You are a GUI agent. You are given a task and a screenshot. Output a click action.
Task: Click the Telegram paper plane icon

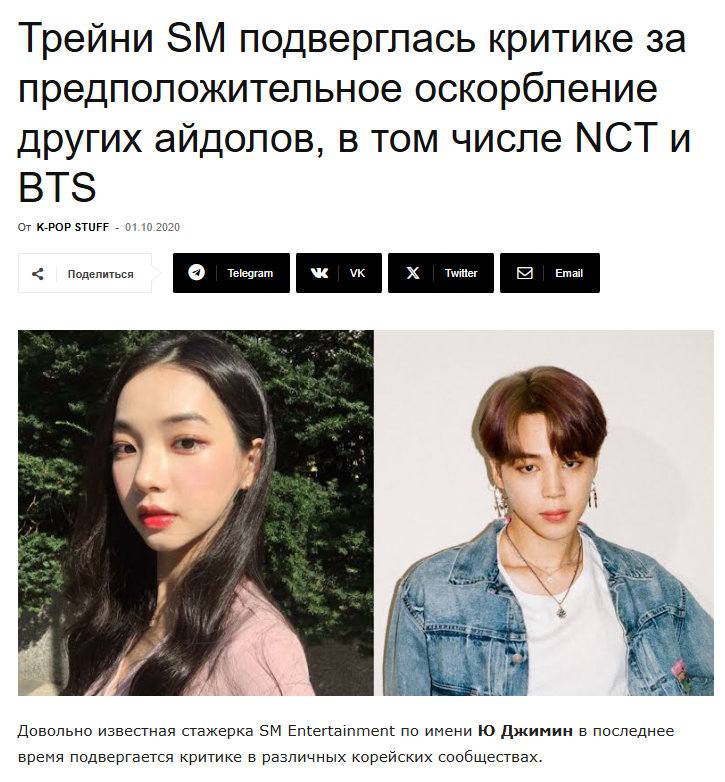[196, 272]
